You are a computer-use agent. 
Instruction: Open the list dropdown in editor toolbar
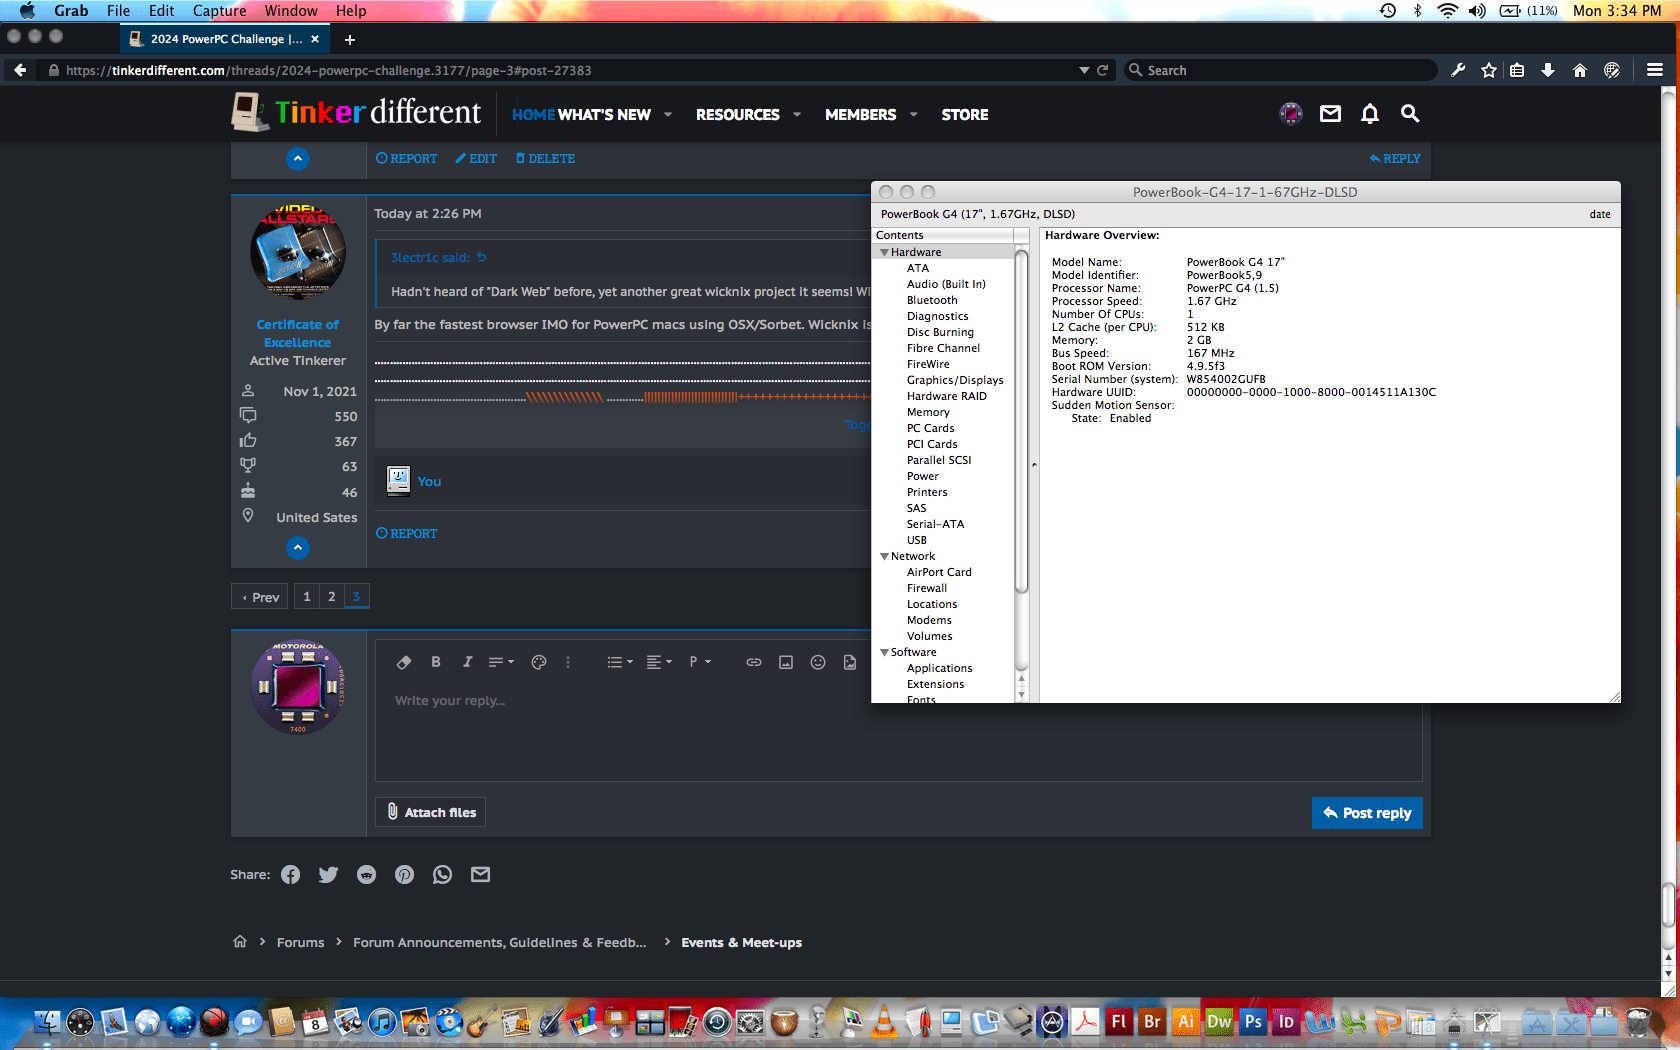(620, 662)
